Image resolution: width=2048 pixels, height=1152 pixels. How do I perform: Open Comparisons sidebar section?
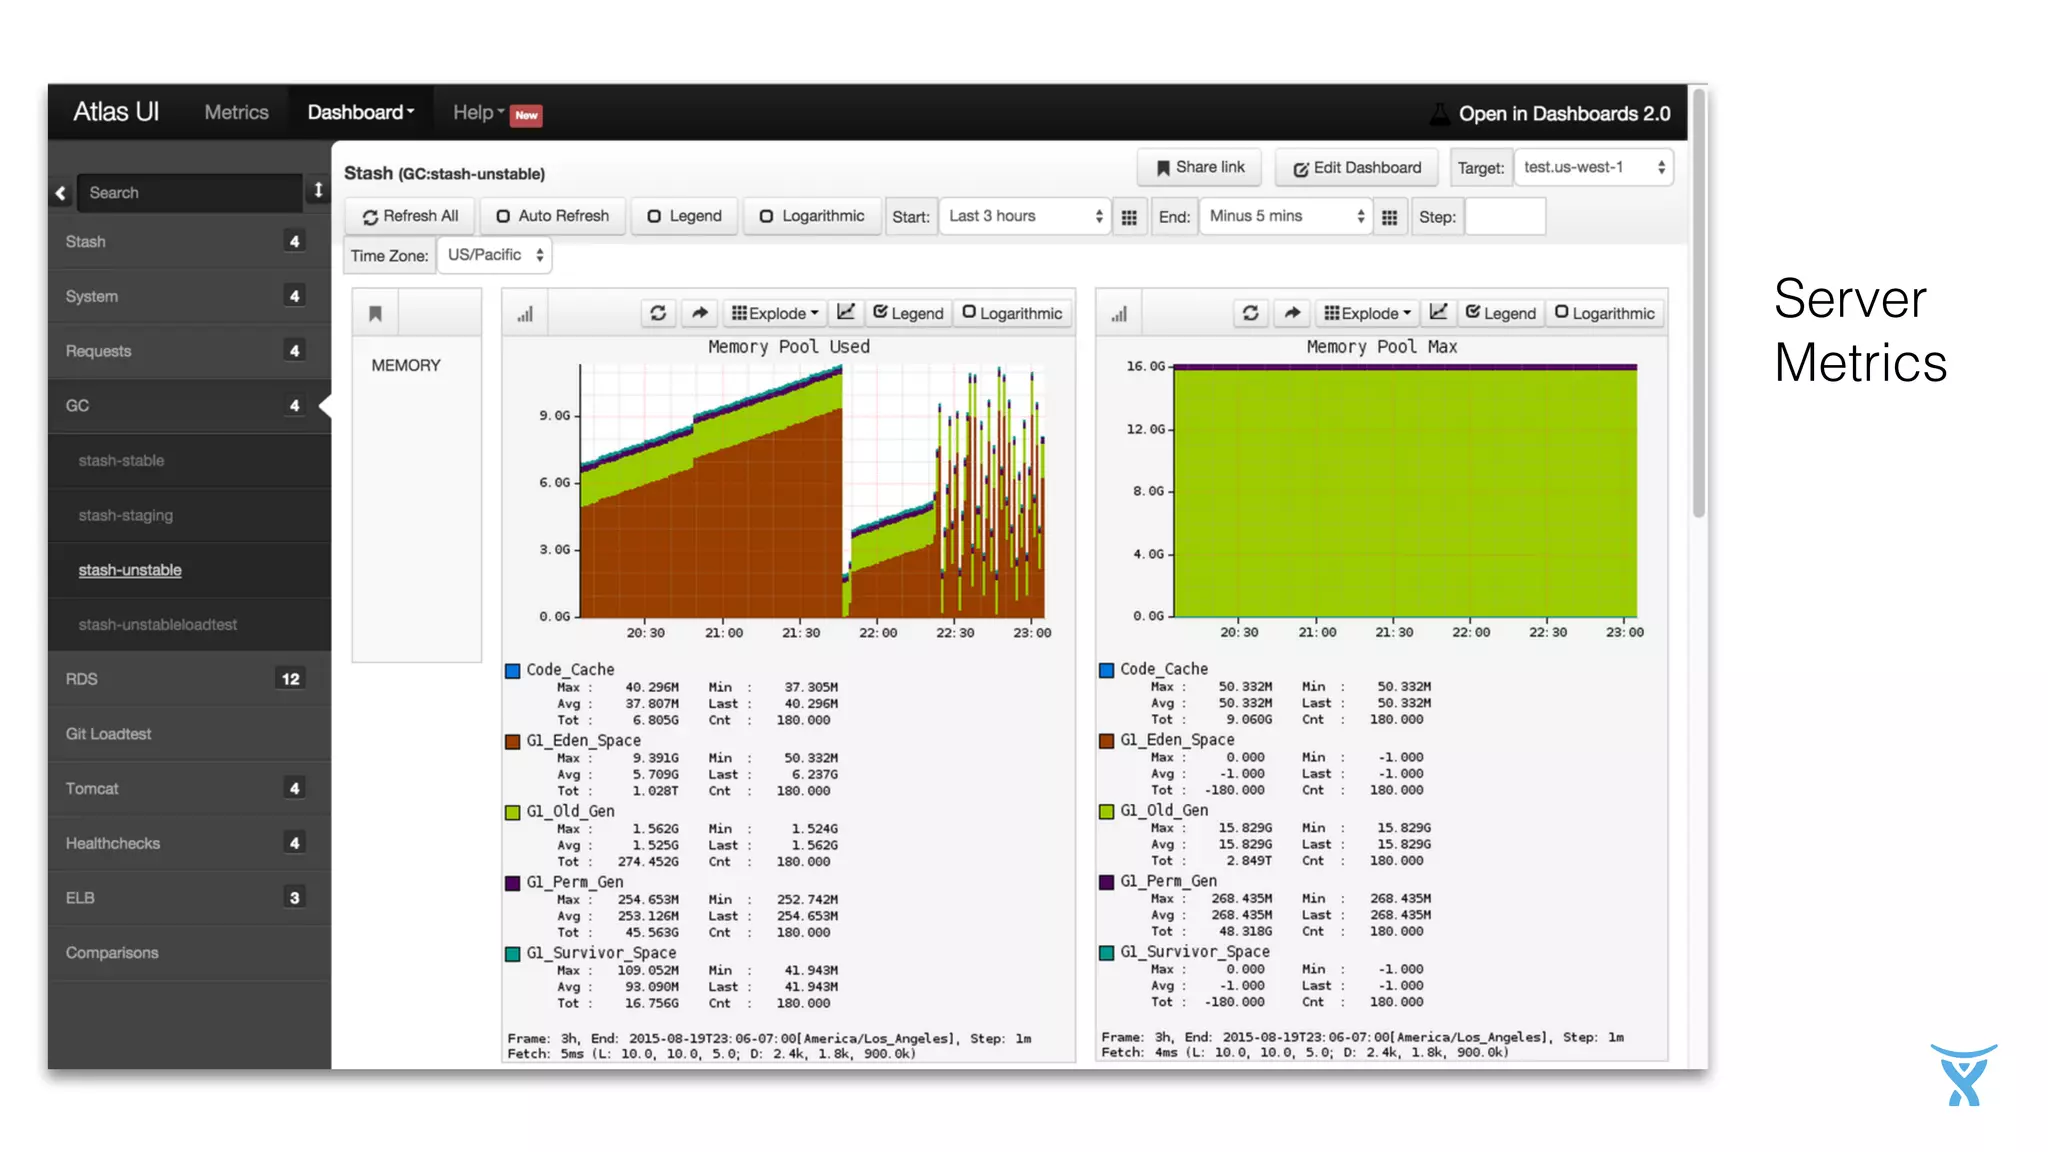point(189,953)
